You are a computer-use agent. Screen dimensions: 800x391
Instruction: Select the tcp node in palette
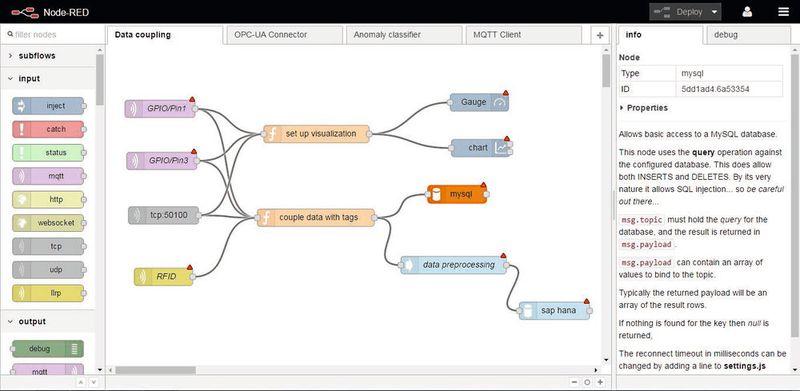48,246
